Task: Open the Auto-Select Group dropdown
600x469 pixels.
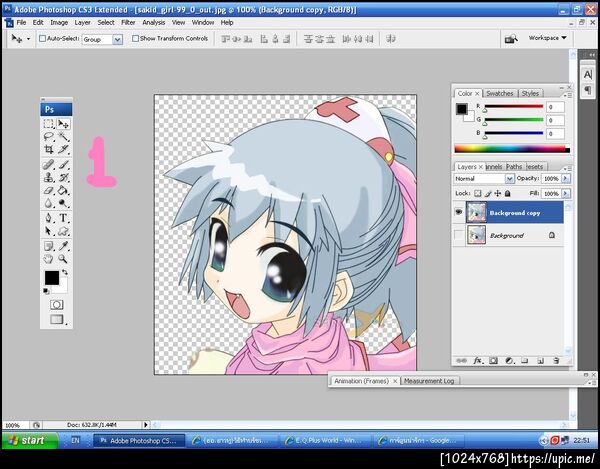Action: 117,39
